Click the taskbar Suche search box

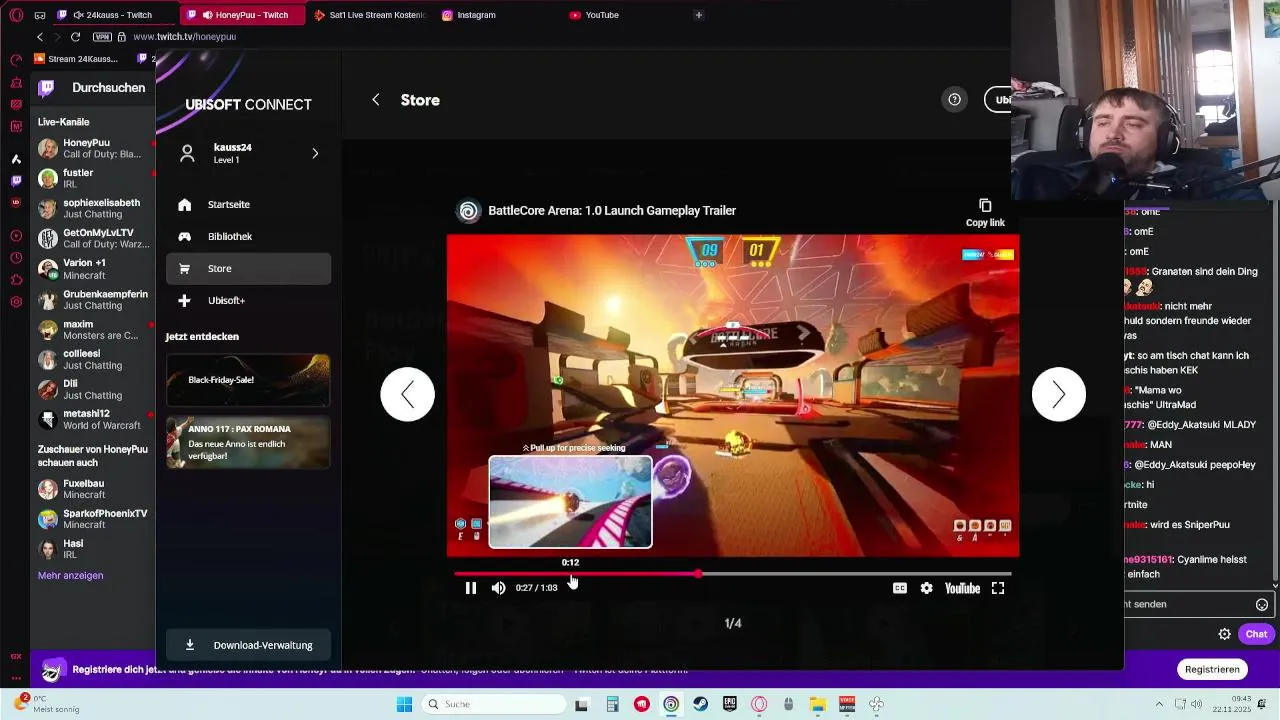tap(492, 704)
